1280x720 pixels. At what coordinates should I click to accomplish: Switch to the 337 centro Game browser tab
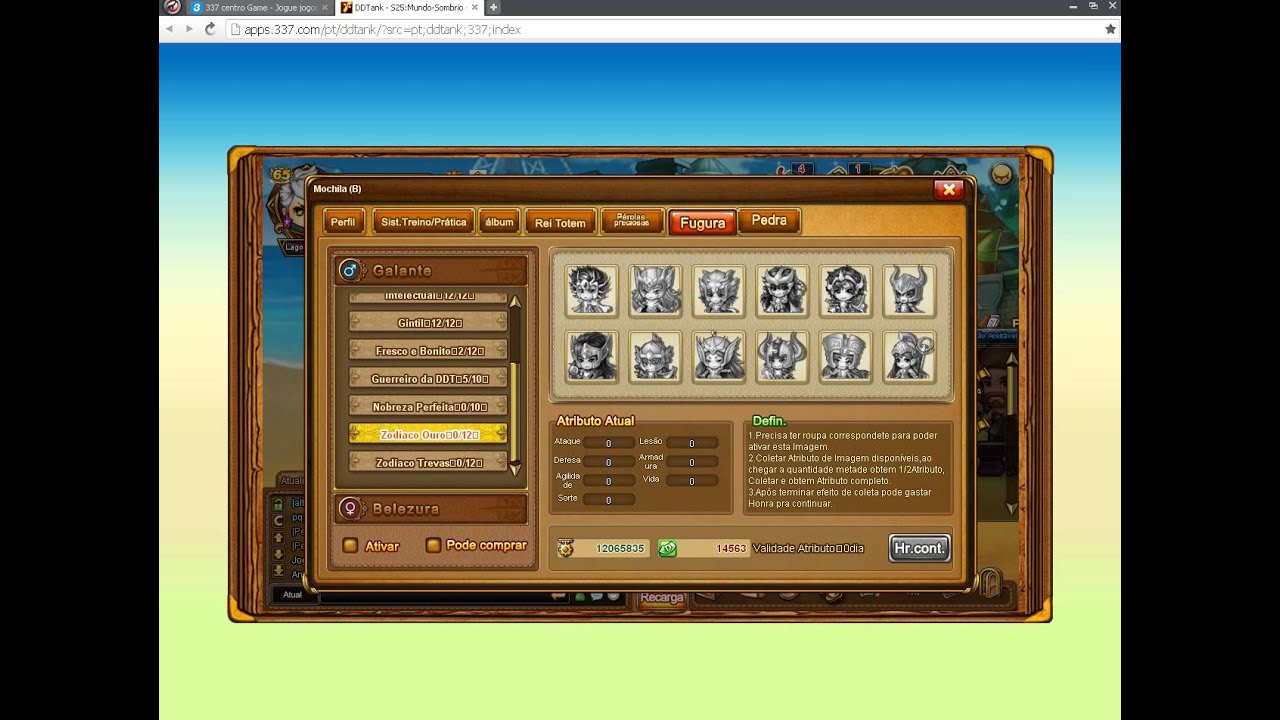point(259,7)
